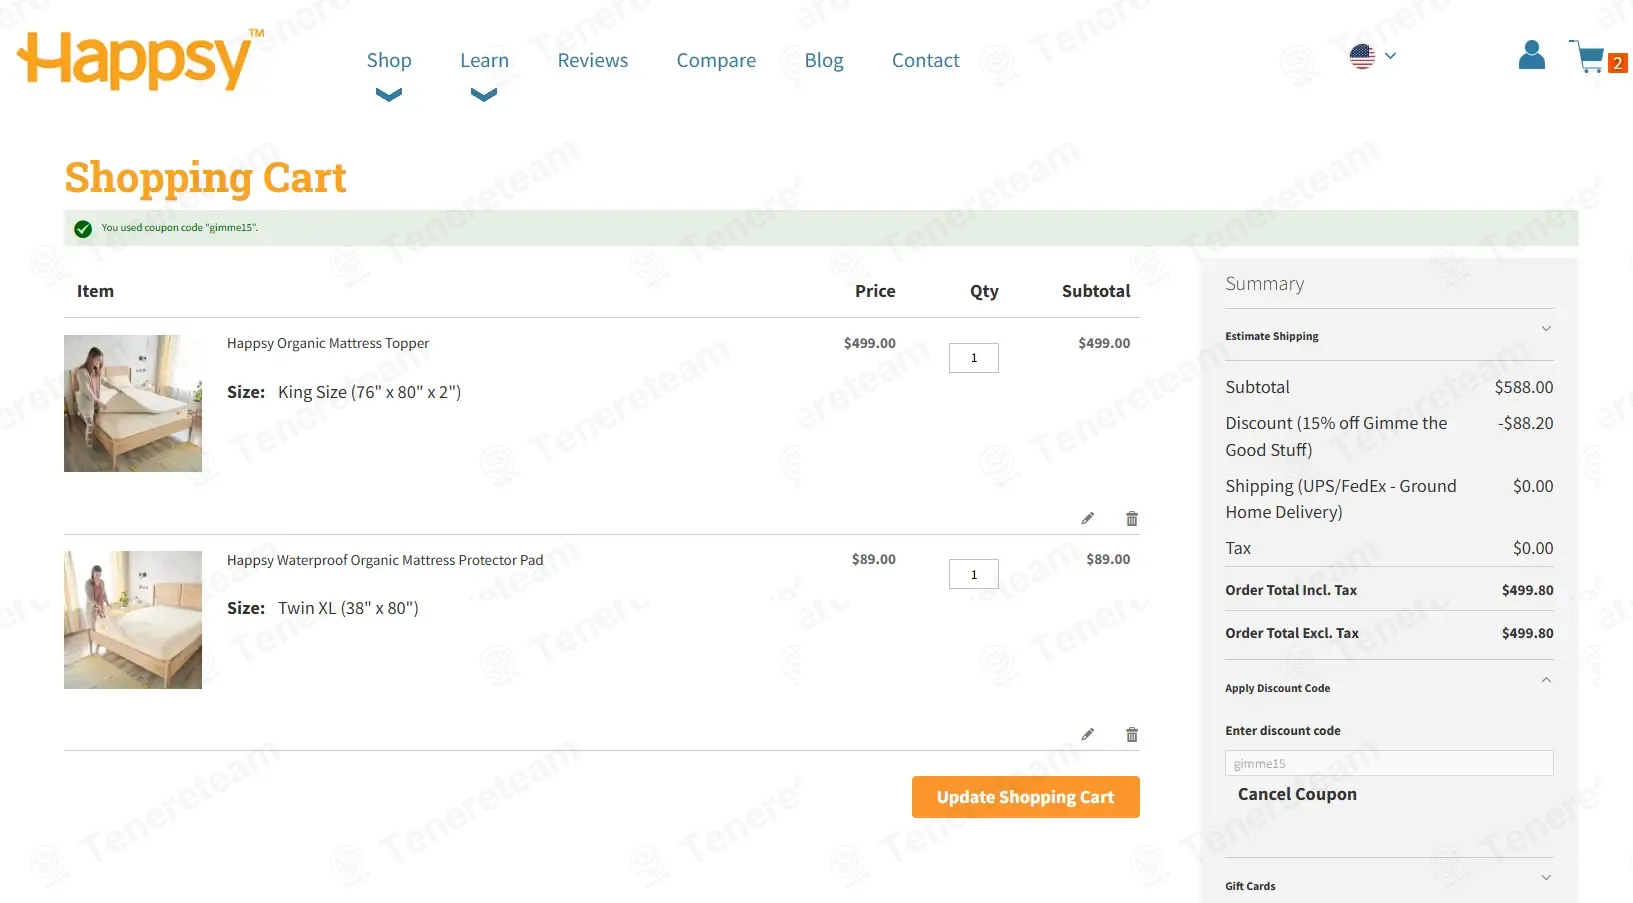Image resolution: width=1633 pixels, height=903 pixels.
Task: Click the coupon used "gimme15" message
Action: pos(180,228)
